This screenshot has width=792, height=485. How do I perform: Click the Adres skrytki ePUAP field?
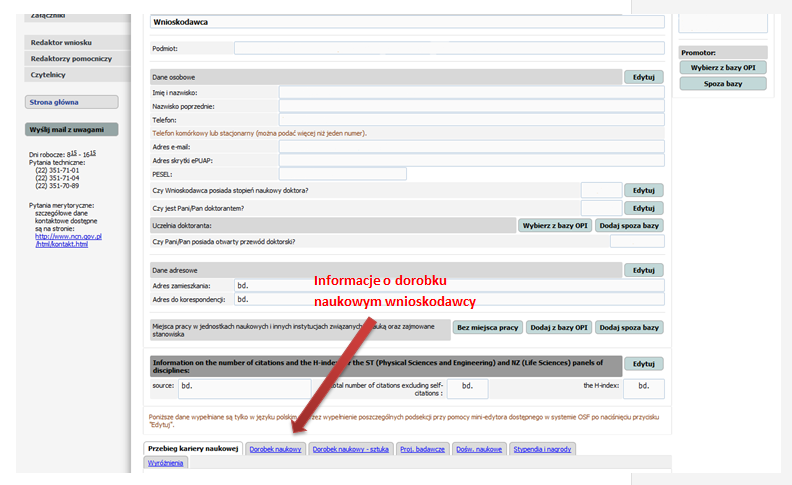coord(472,161)
